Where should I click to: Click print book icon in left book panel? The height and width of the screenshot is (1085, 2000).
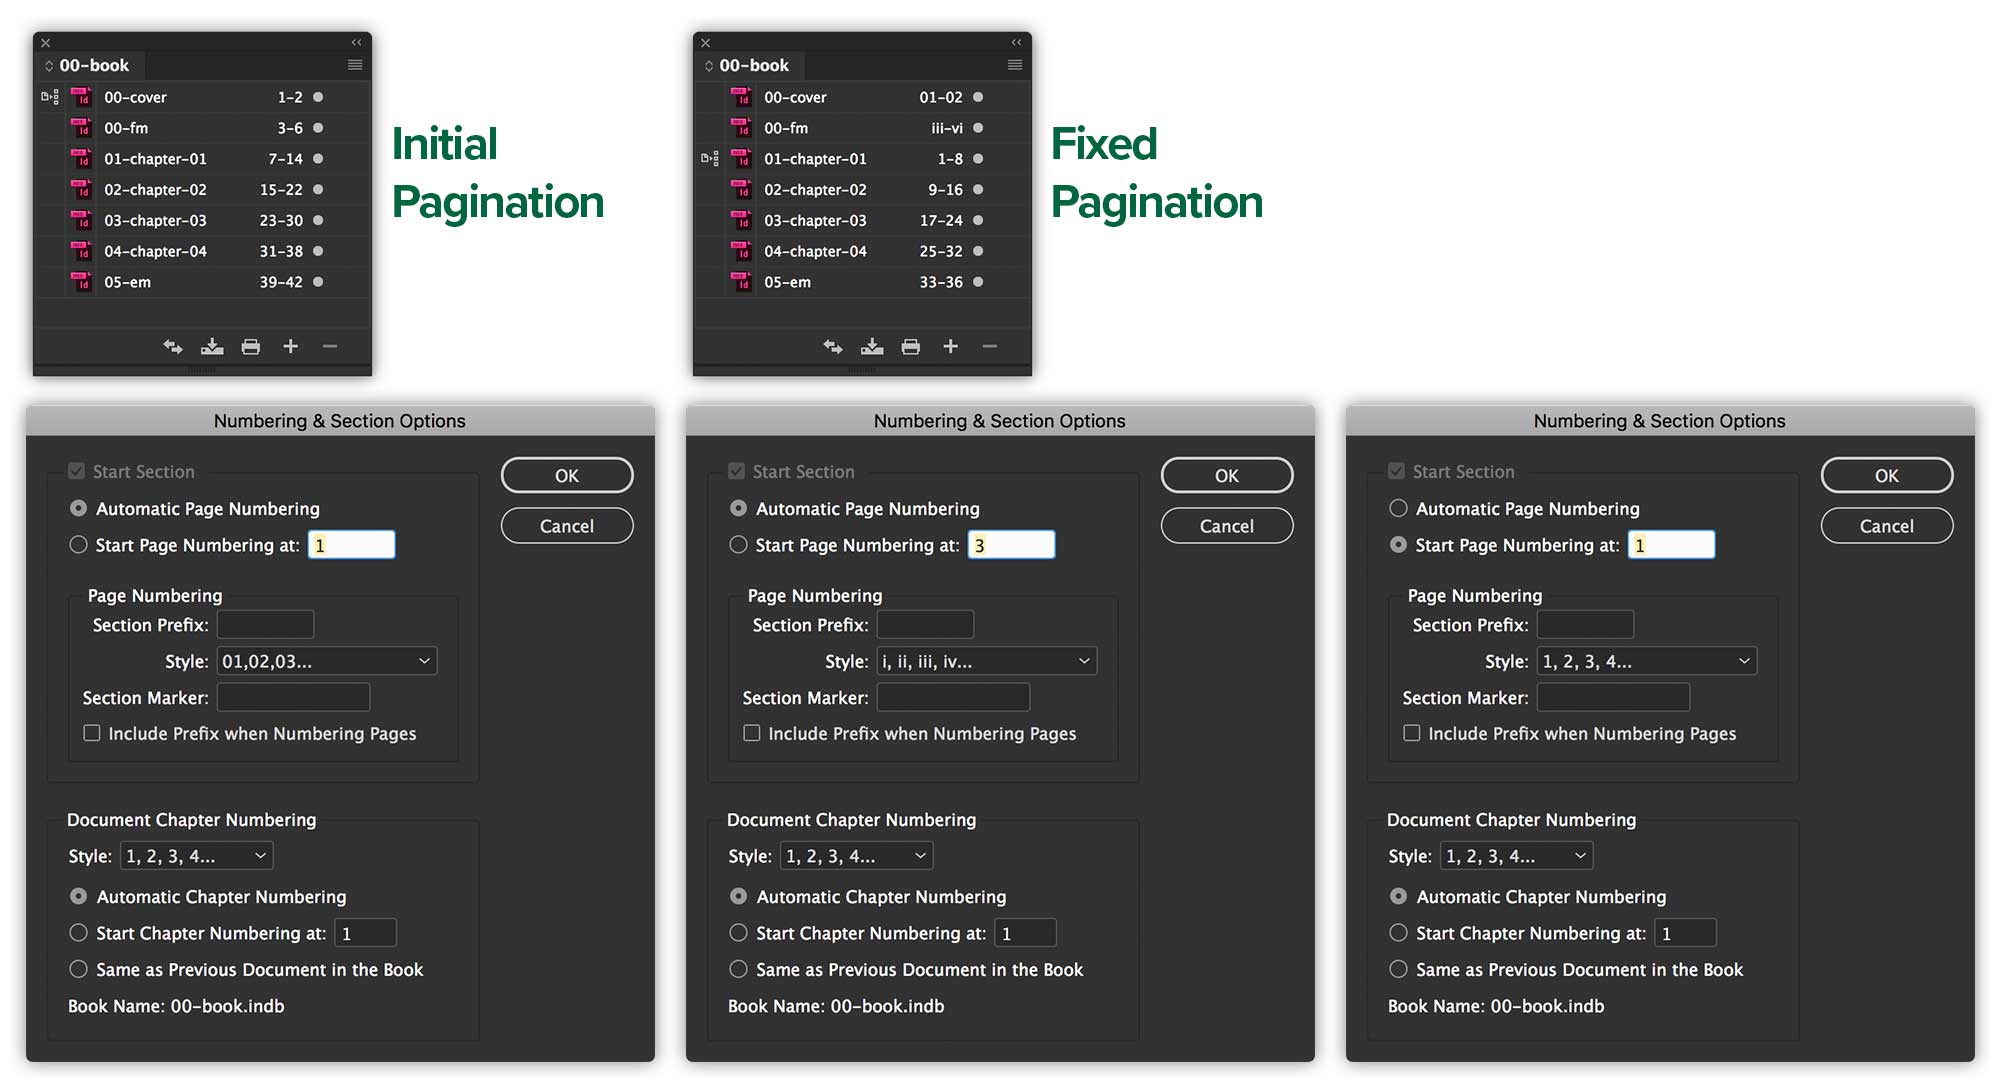click(251, 346)
